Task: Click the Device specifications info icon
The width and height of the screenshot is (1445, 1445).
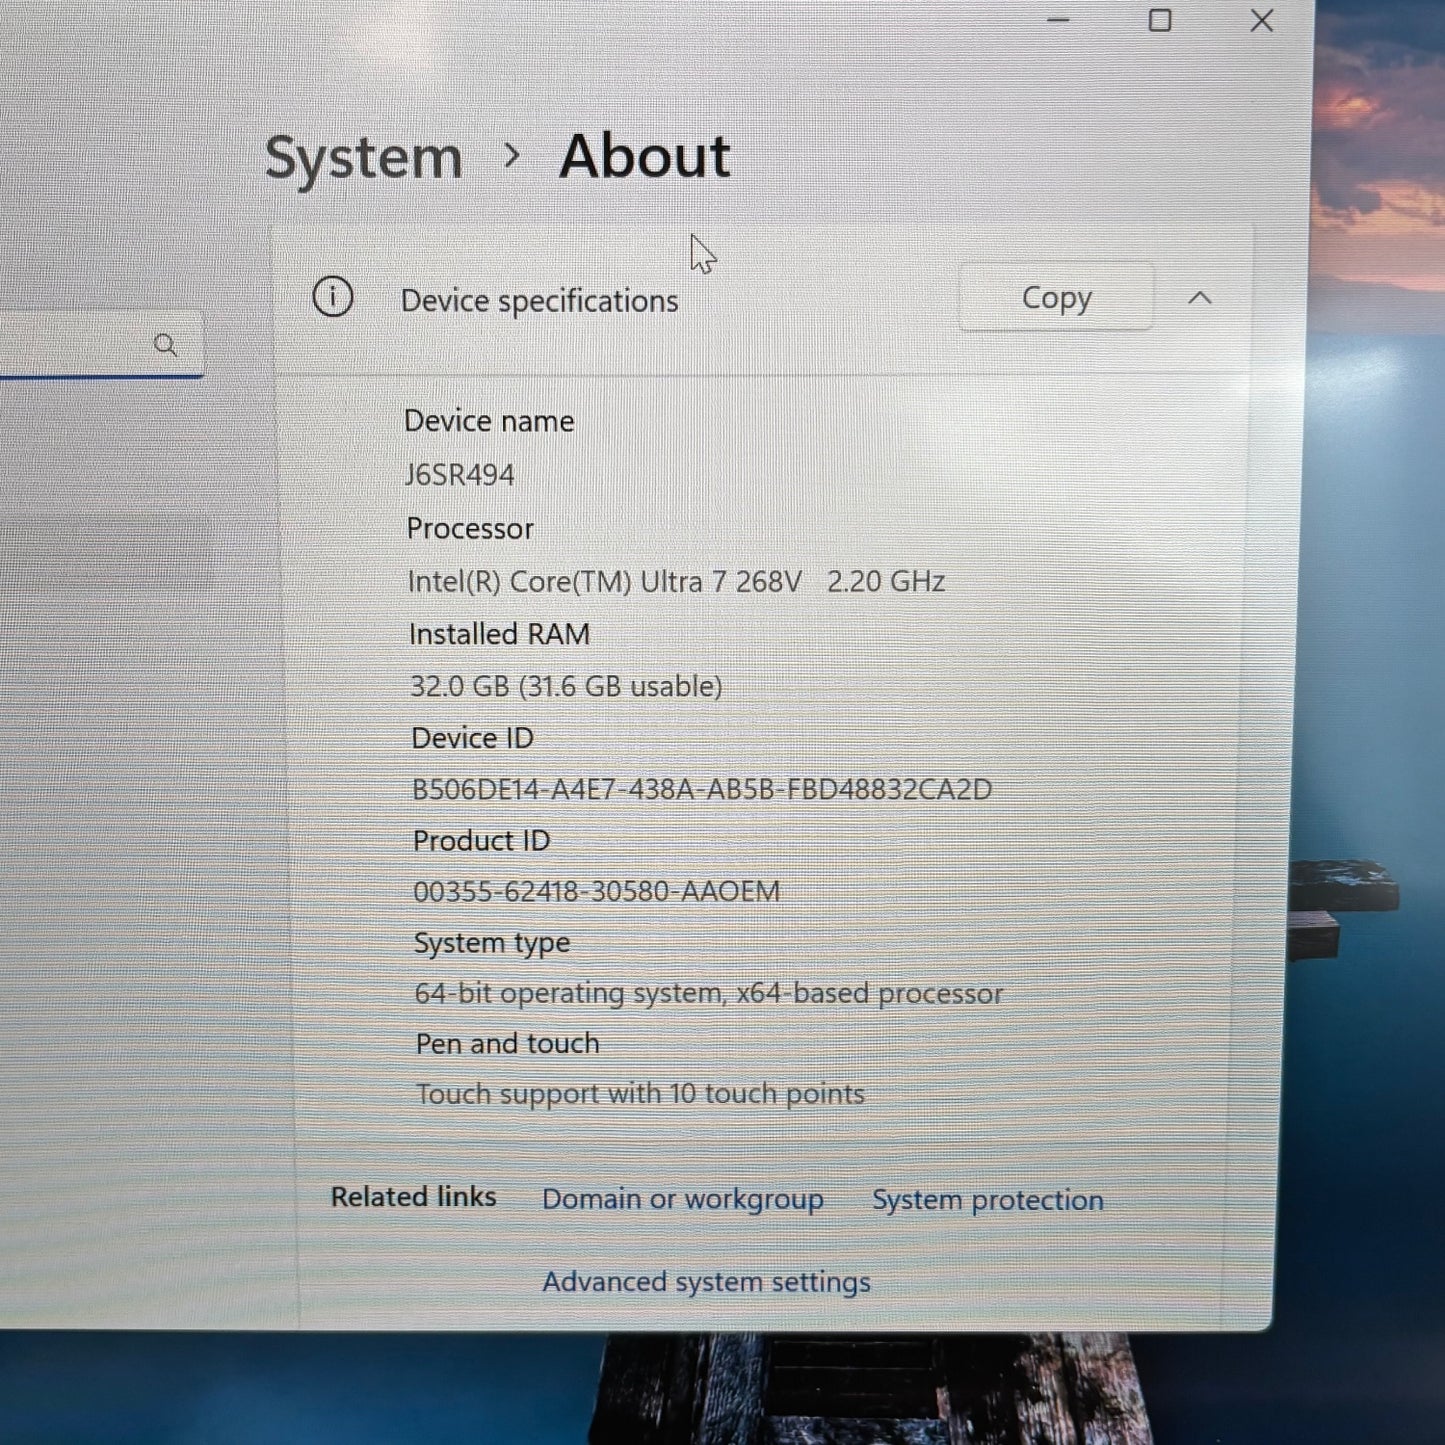Action: 333,297
